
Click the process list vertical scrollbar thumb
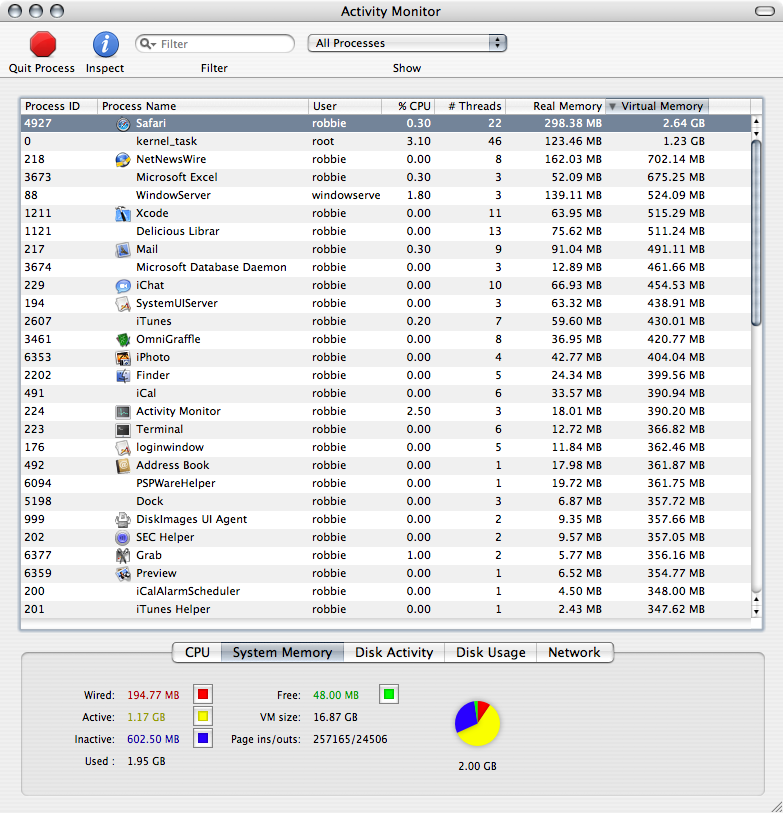point(757,232)
